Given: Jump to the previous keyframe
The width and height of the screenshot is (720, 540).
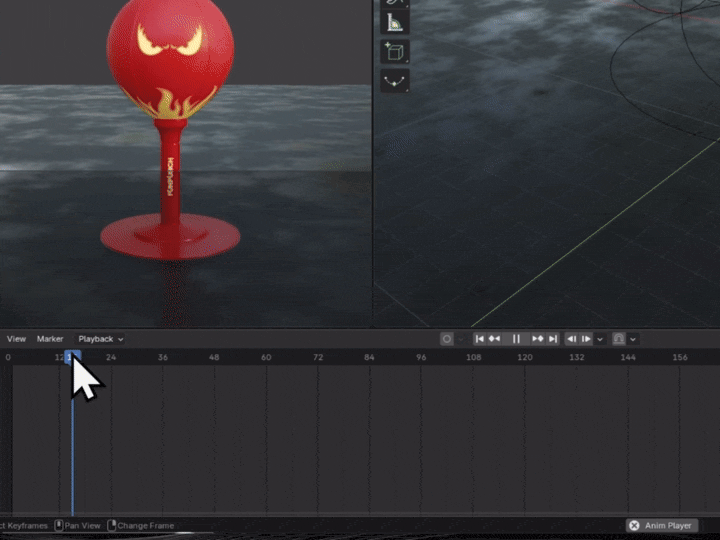Looking at the screenshot, I should (494, 339).
